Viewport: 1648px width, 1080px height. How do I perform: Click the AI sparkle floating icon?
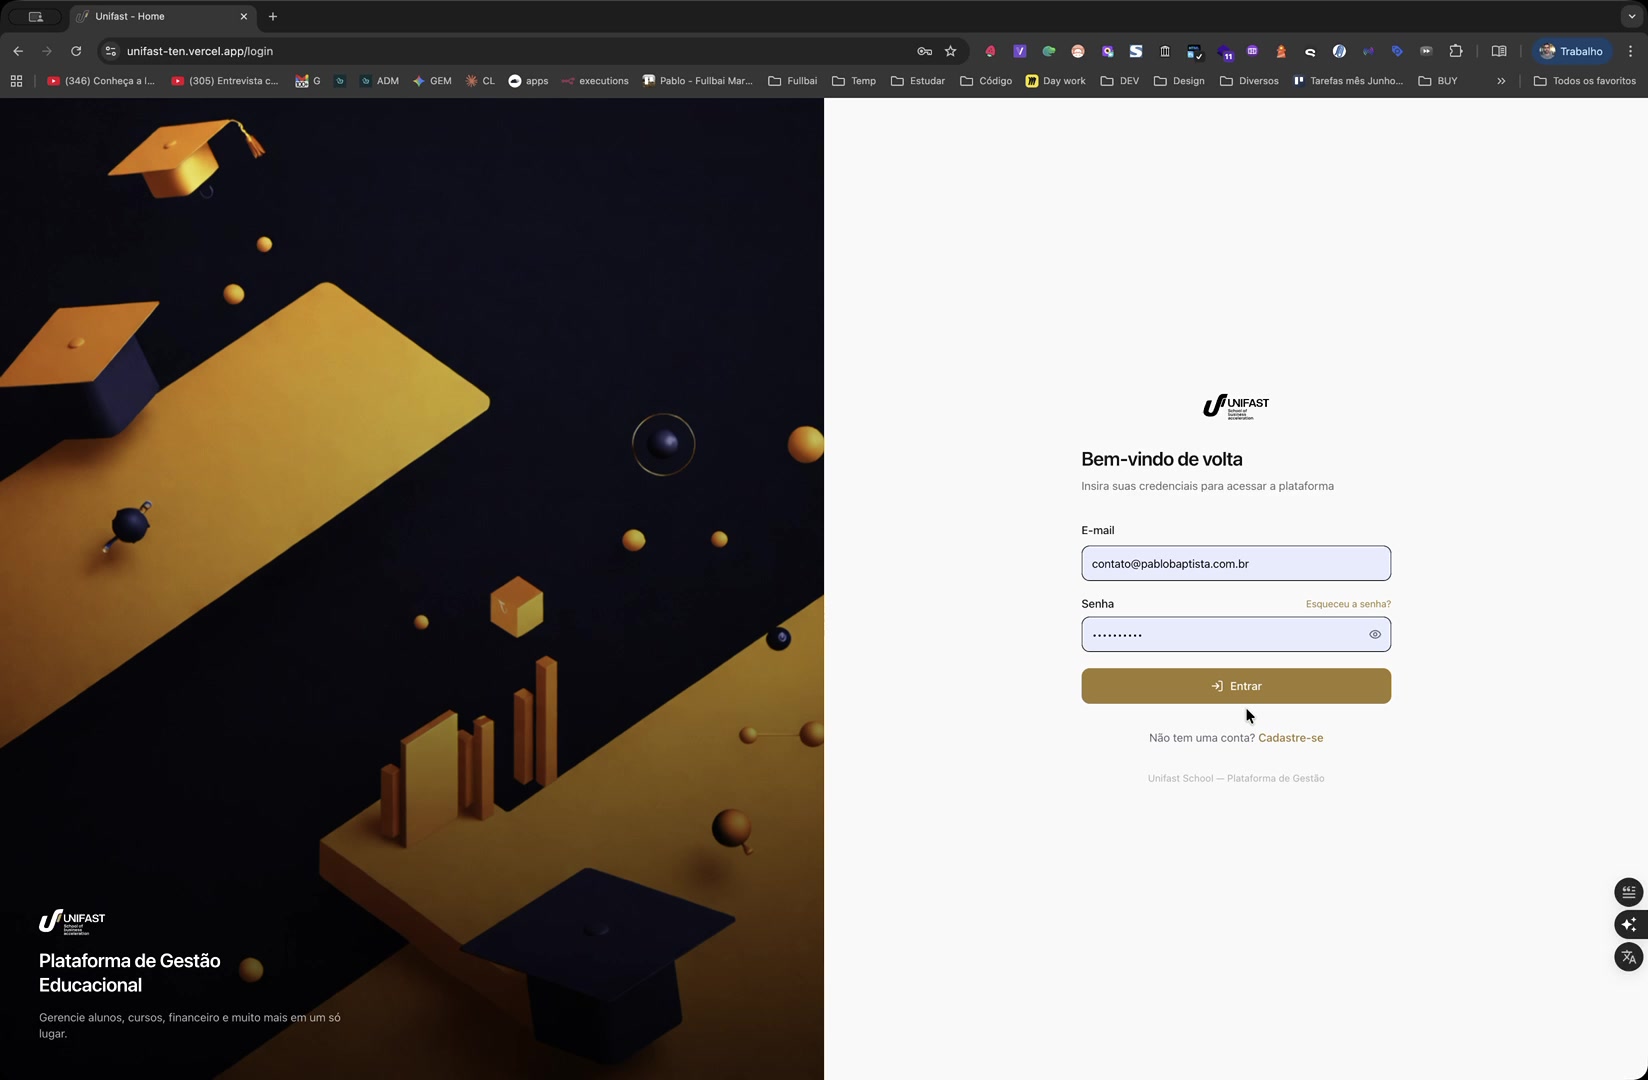coord(1628,924)
